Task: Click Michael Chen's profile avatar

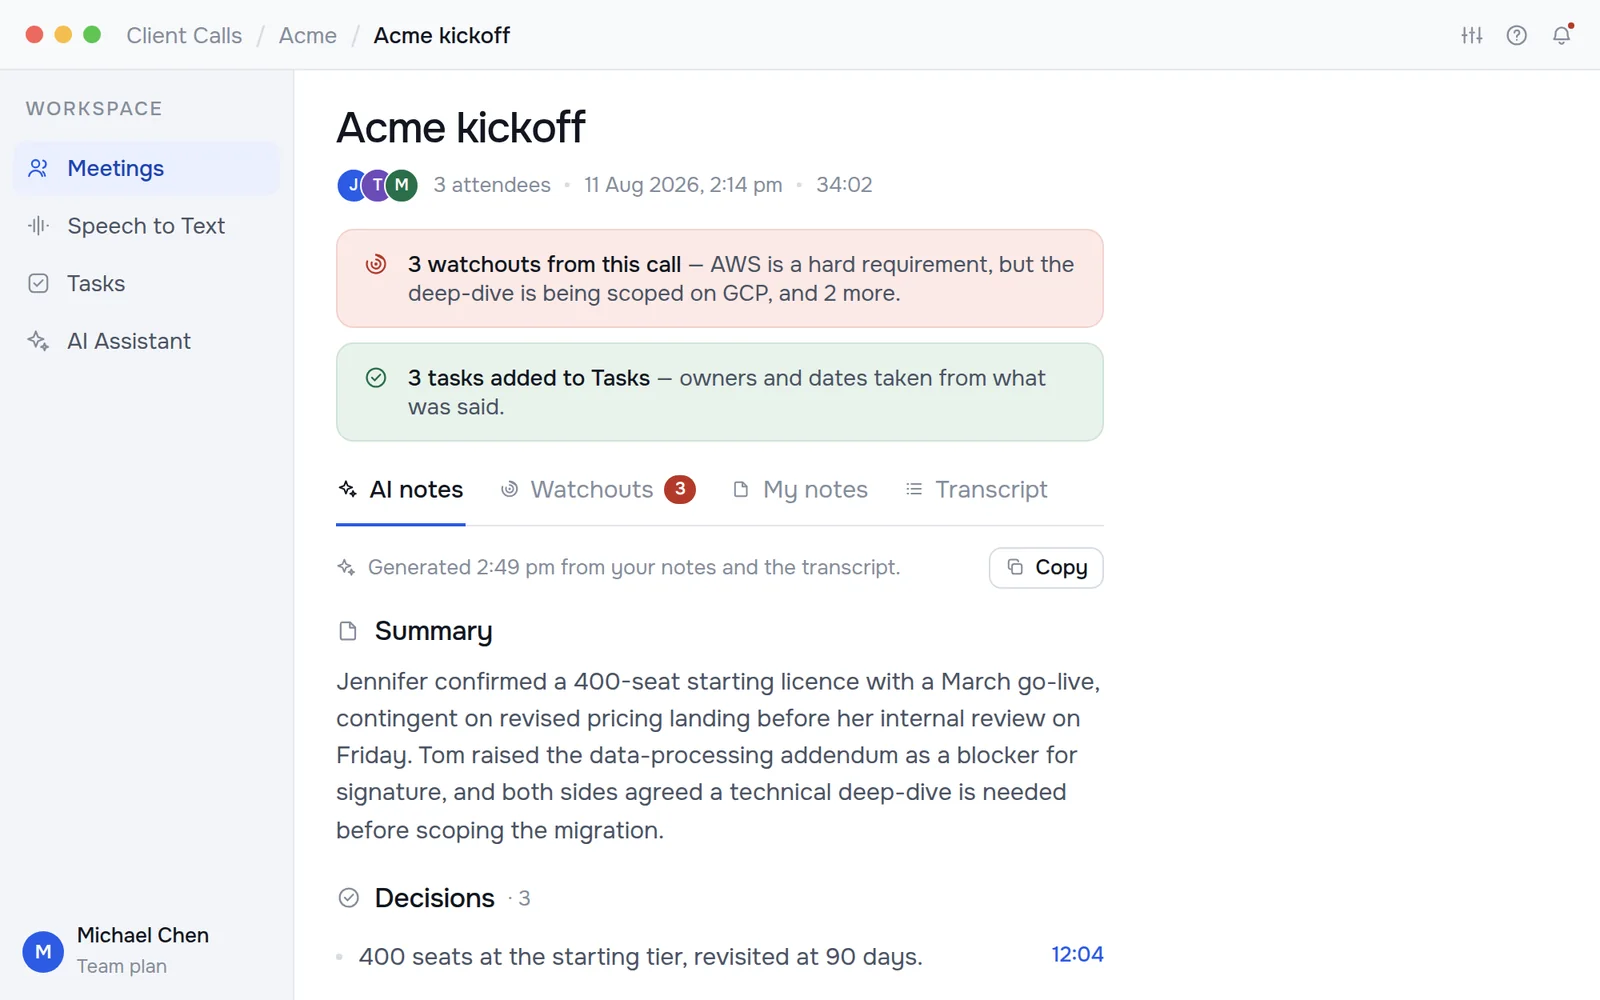Action: [43, 952]
